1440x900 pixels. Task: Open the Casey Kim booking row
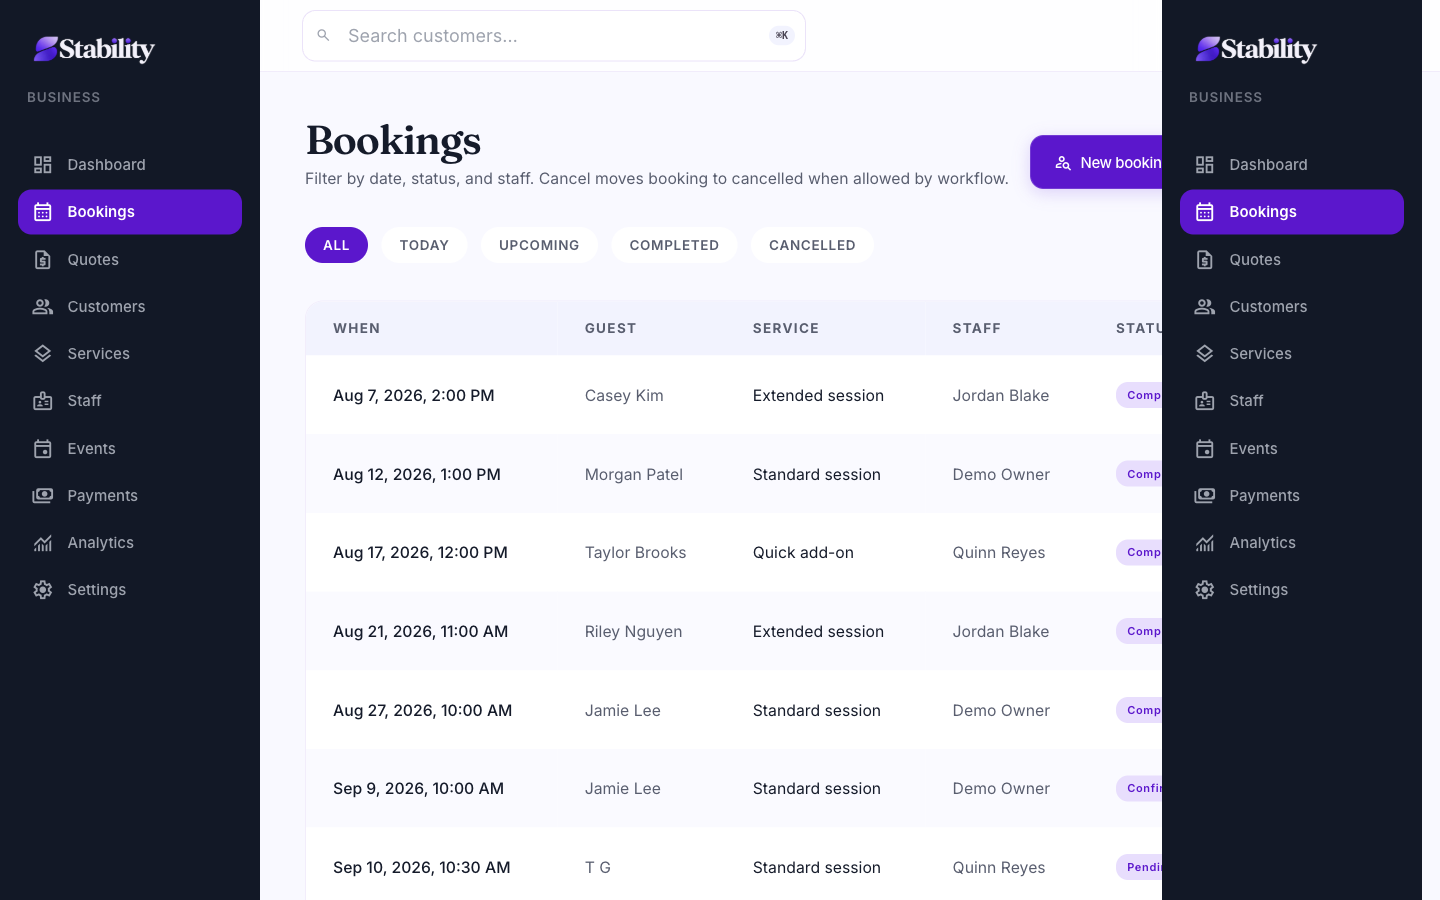pos(734,395)
